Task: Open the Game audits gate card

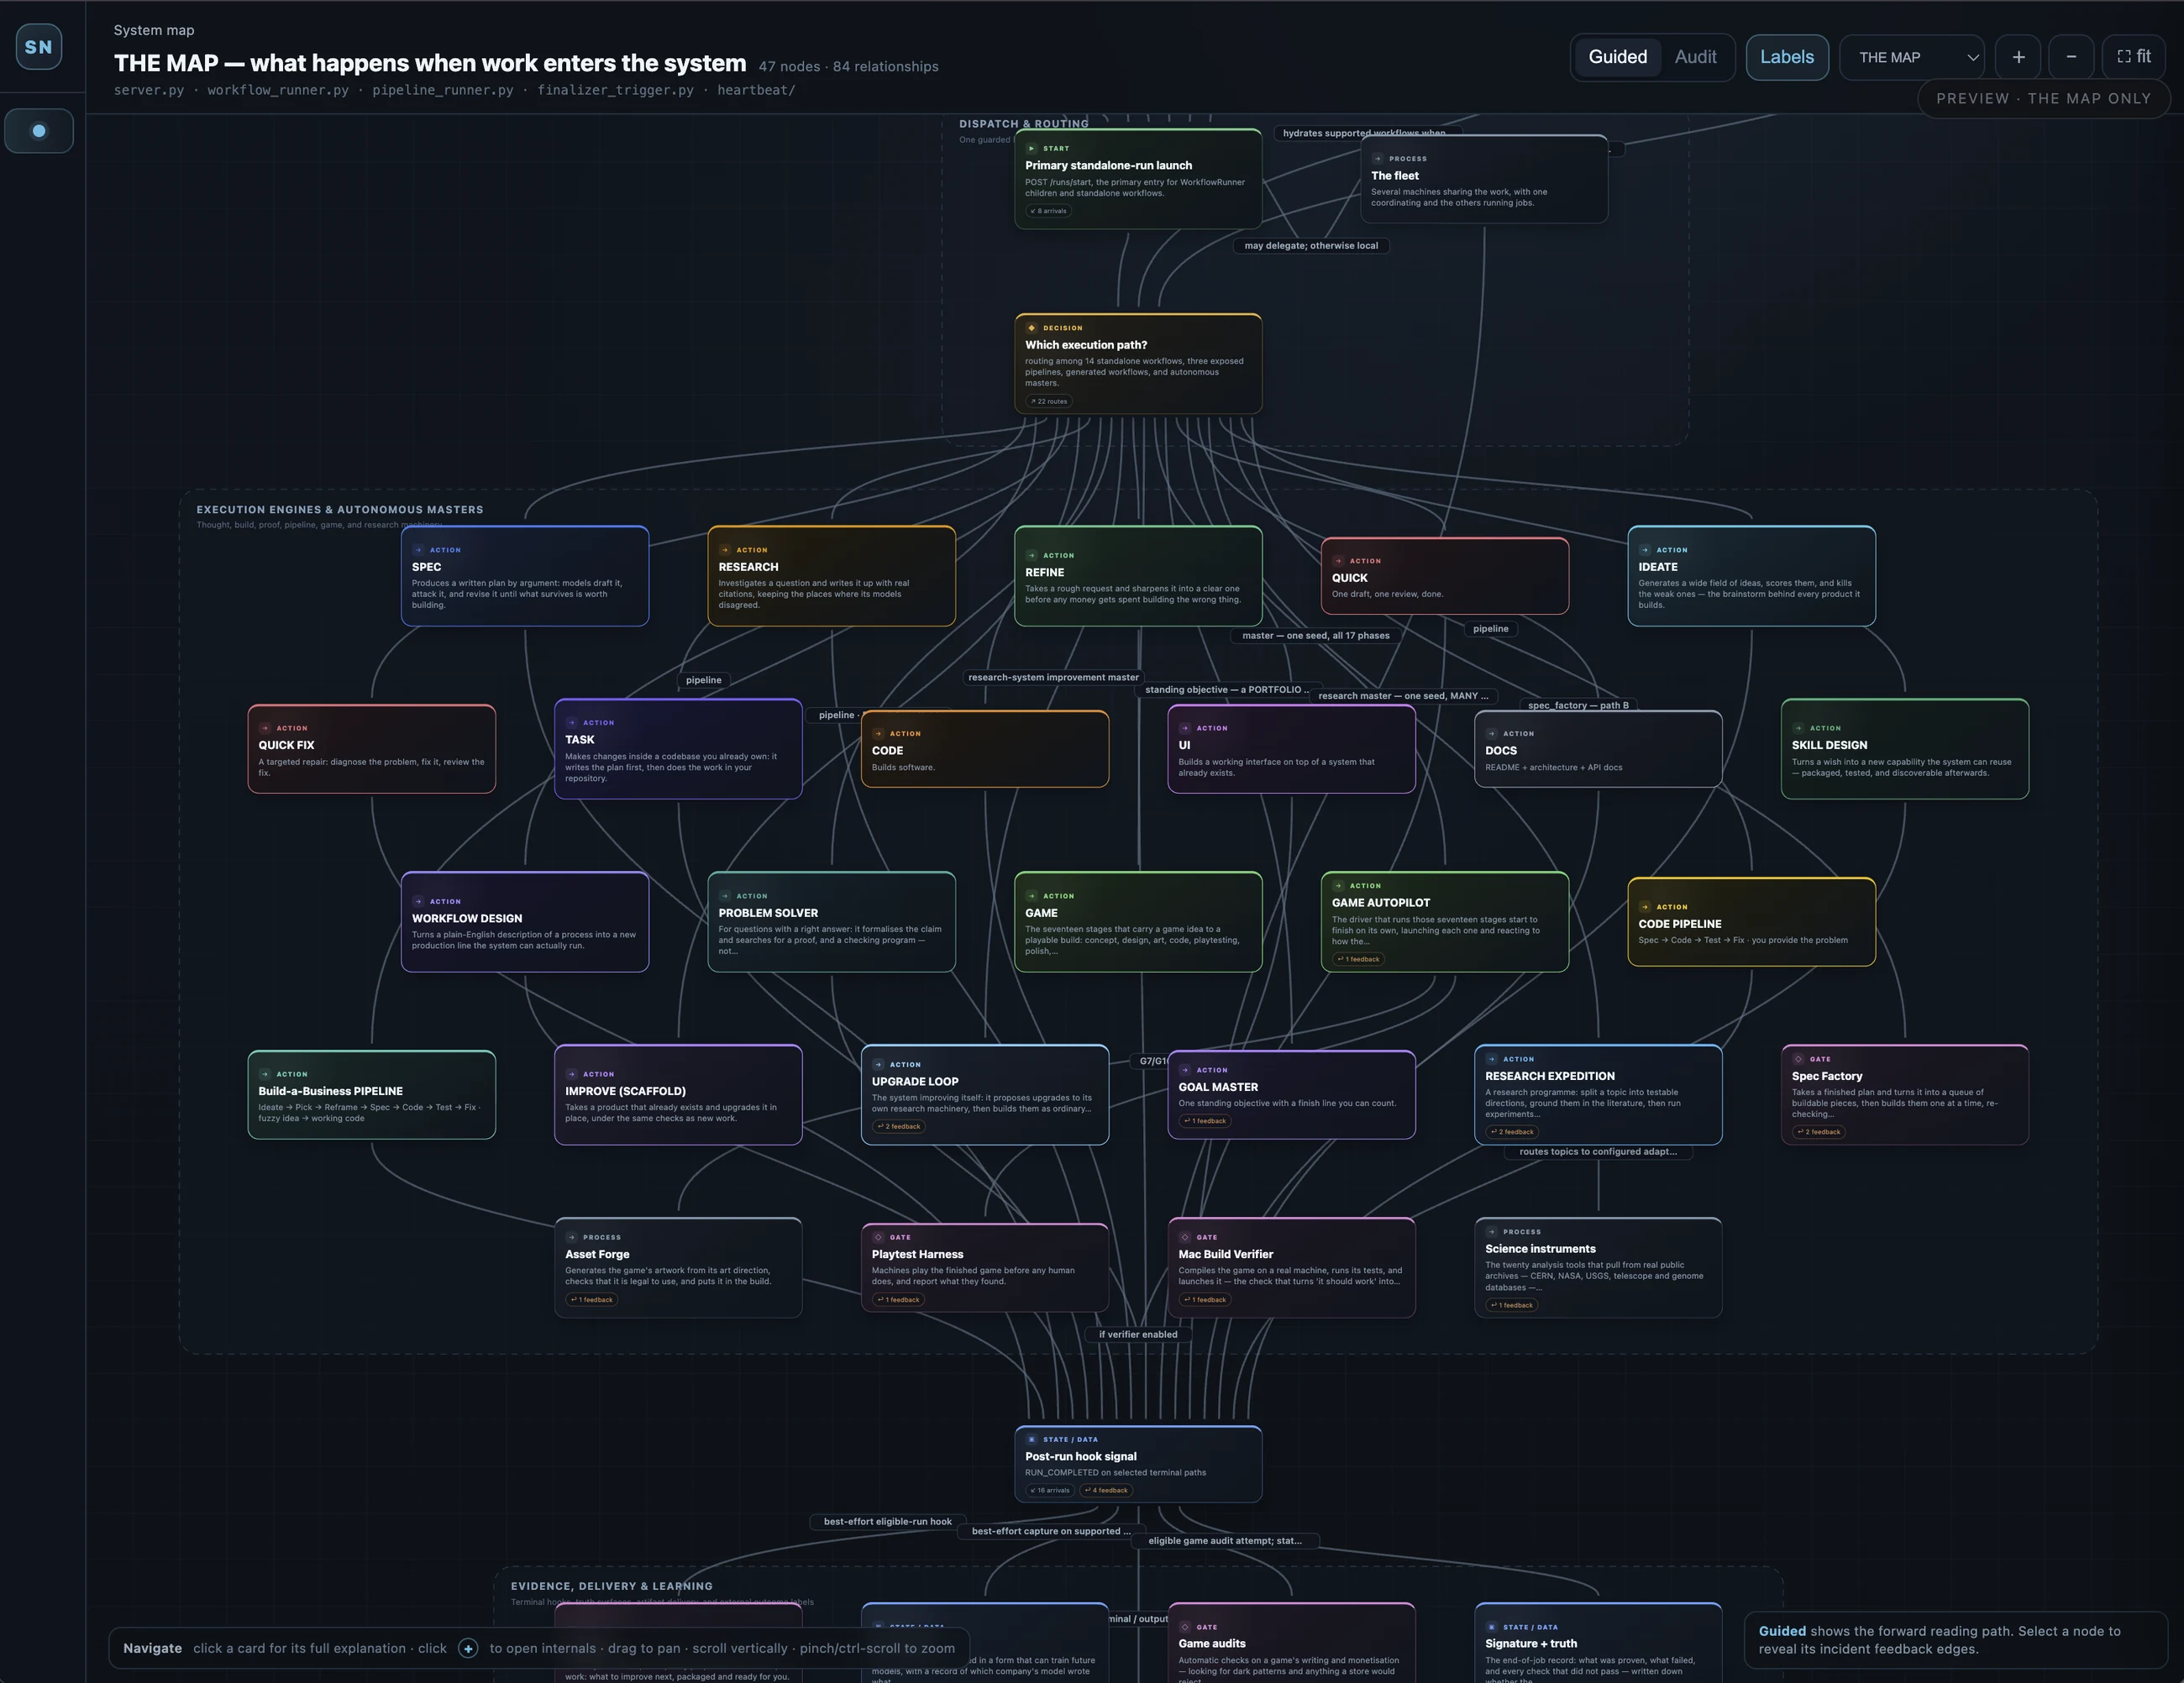Action: 1291,1642
